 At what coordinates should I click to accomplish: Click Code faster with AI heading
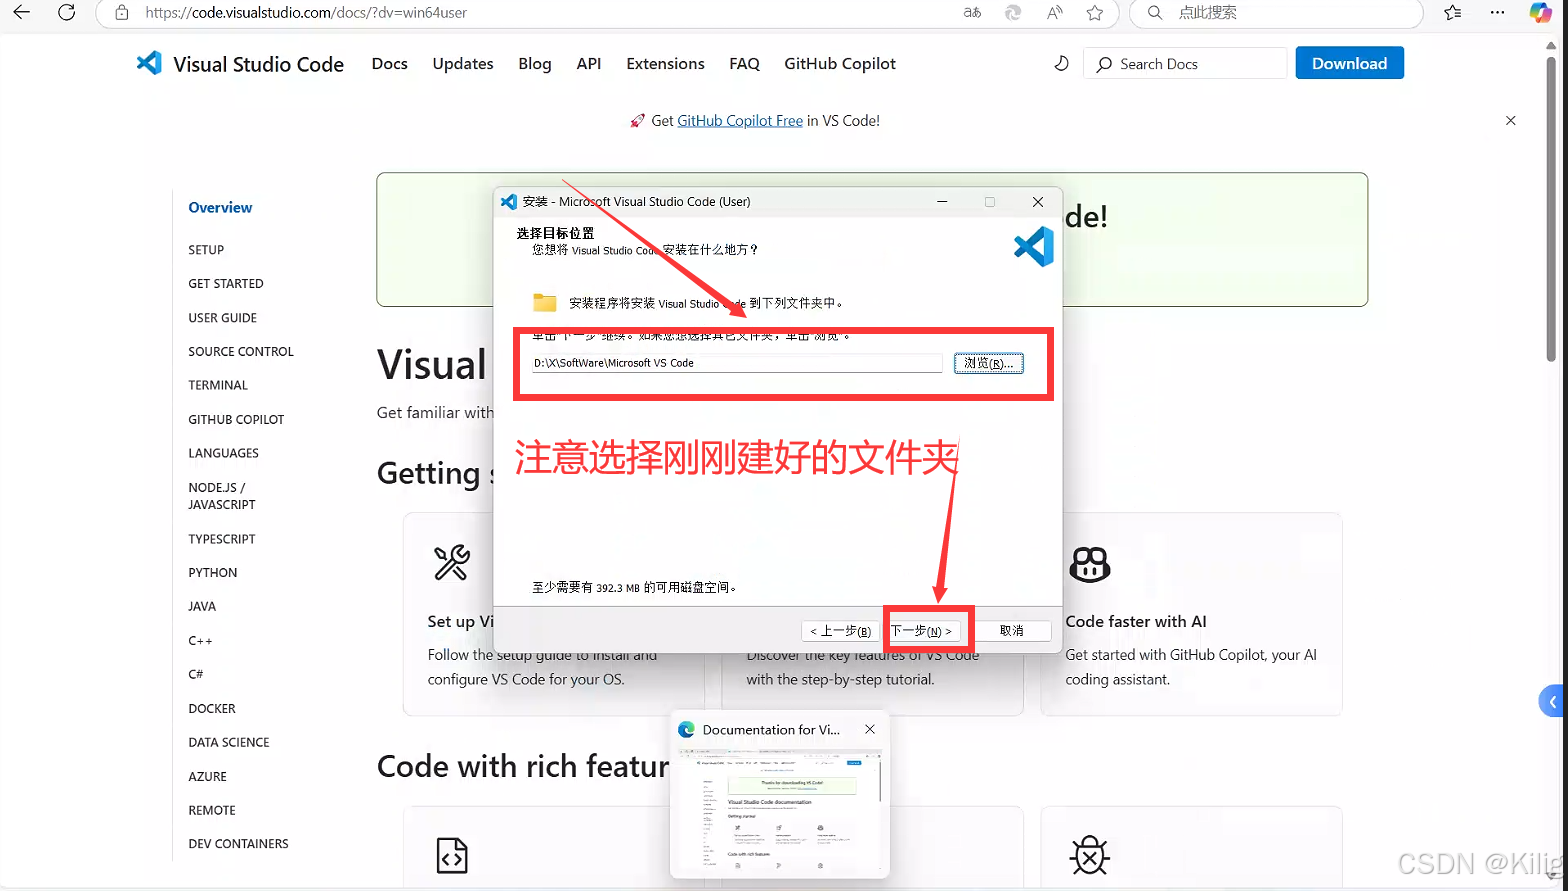(1136, 621)
